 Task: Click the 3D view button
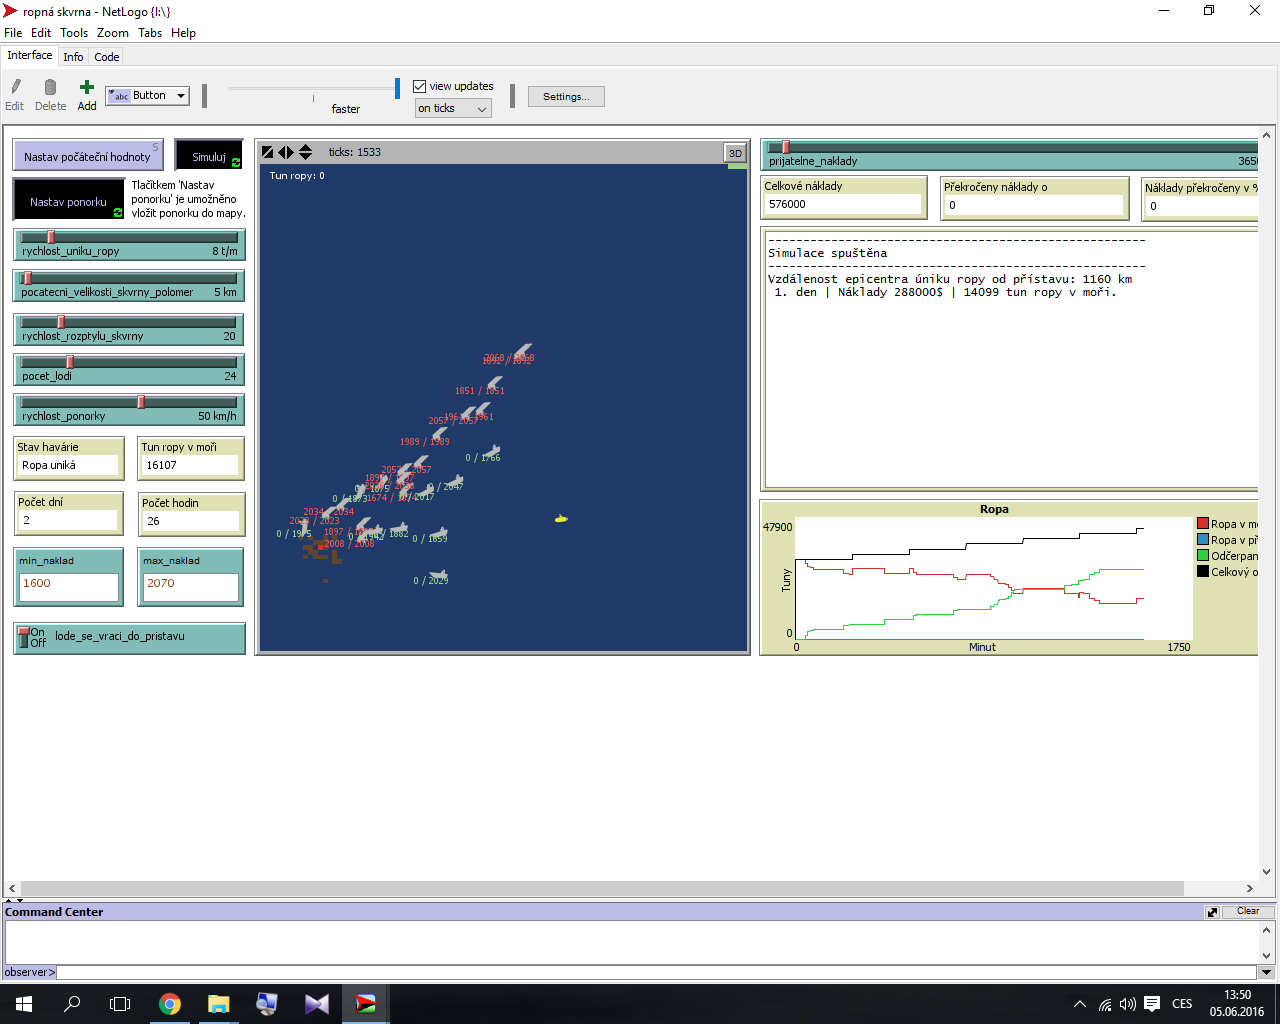[735, 153]
